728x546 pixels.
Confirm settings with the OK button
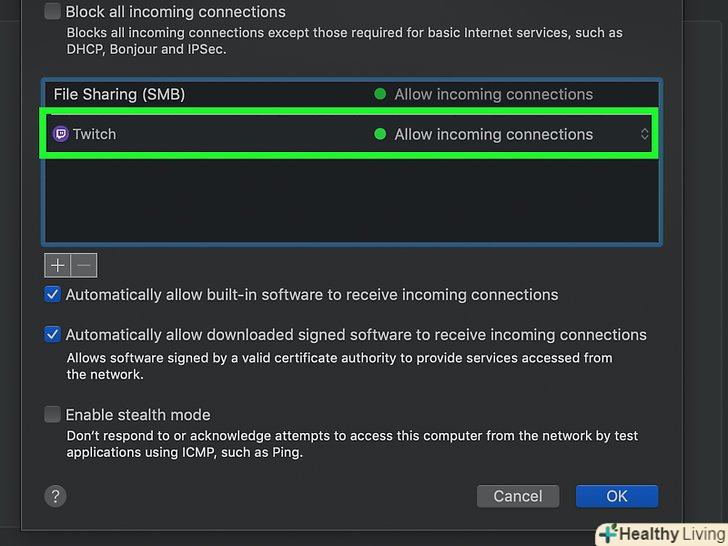coord(616,496)
